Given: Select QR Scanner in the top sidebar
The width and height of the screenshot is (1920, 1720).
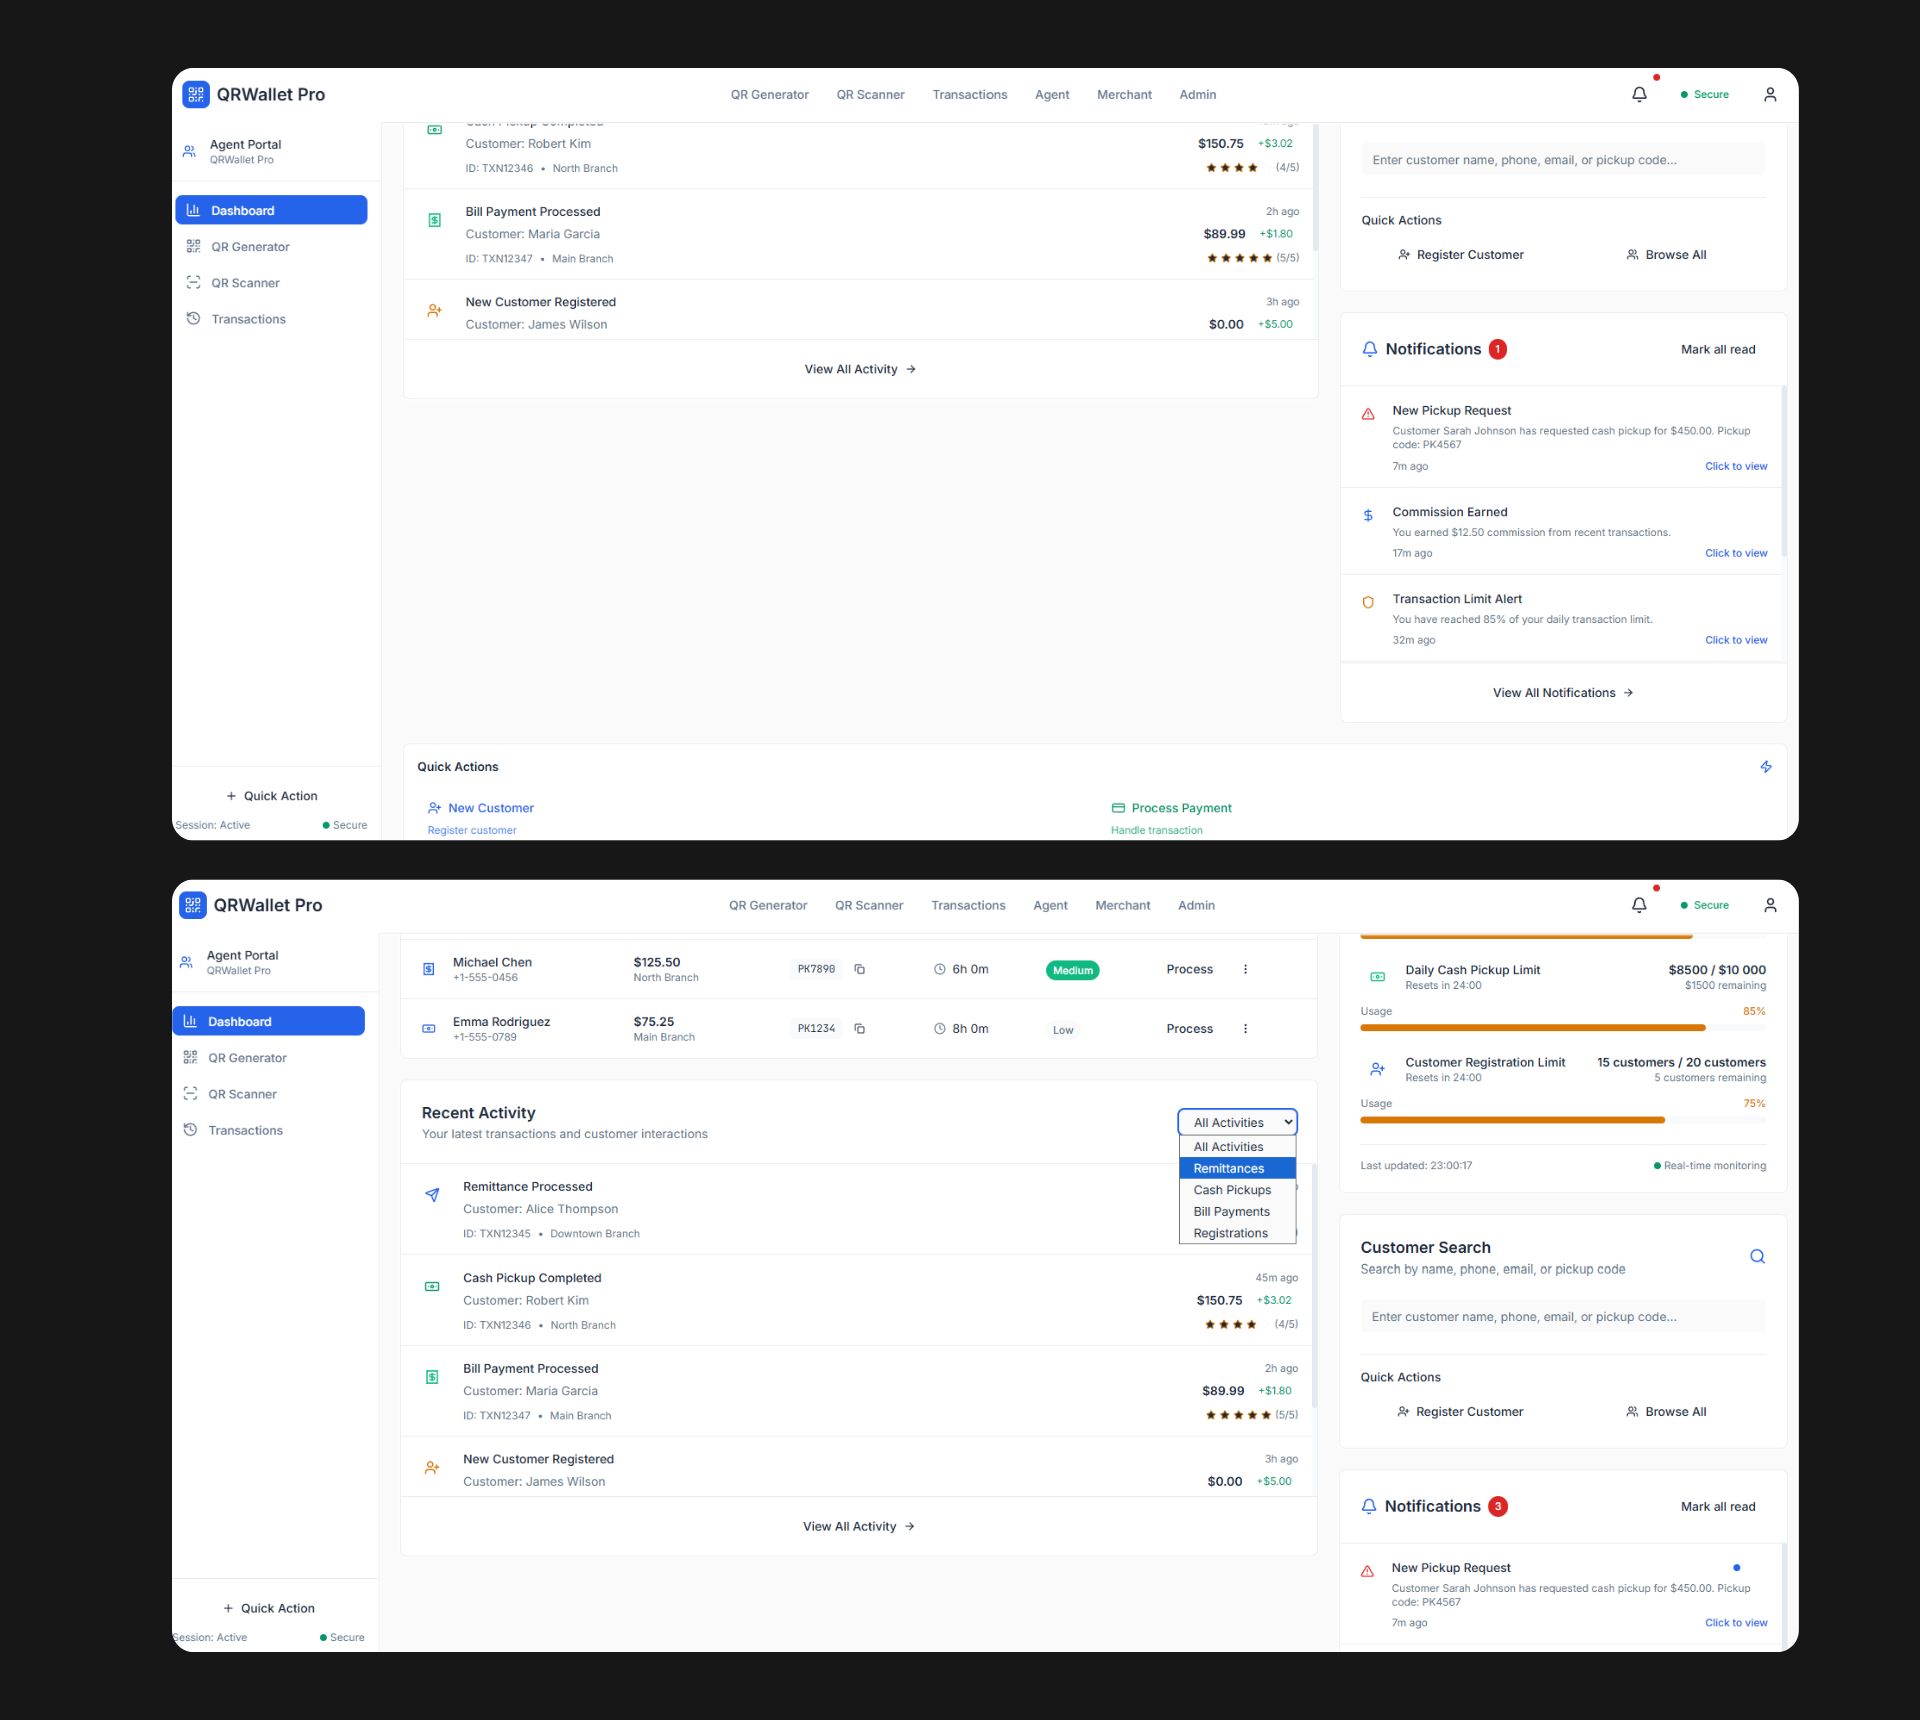Looking at the screenshot, I should point(245,283).
